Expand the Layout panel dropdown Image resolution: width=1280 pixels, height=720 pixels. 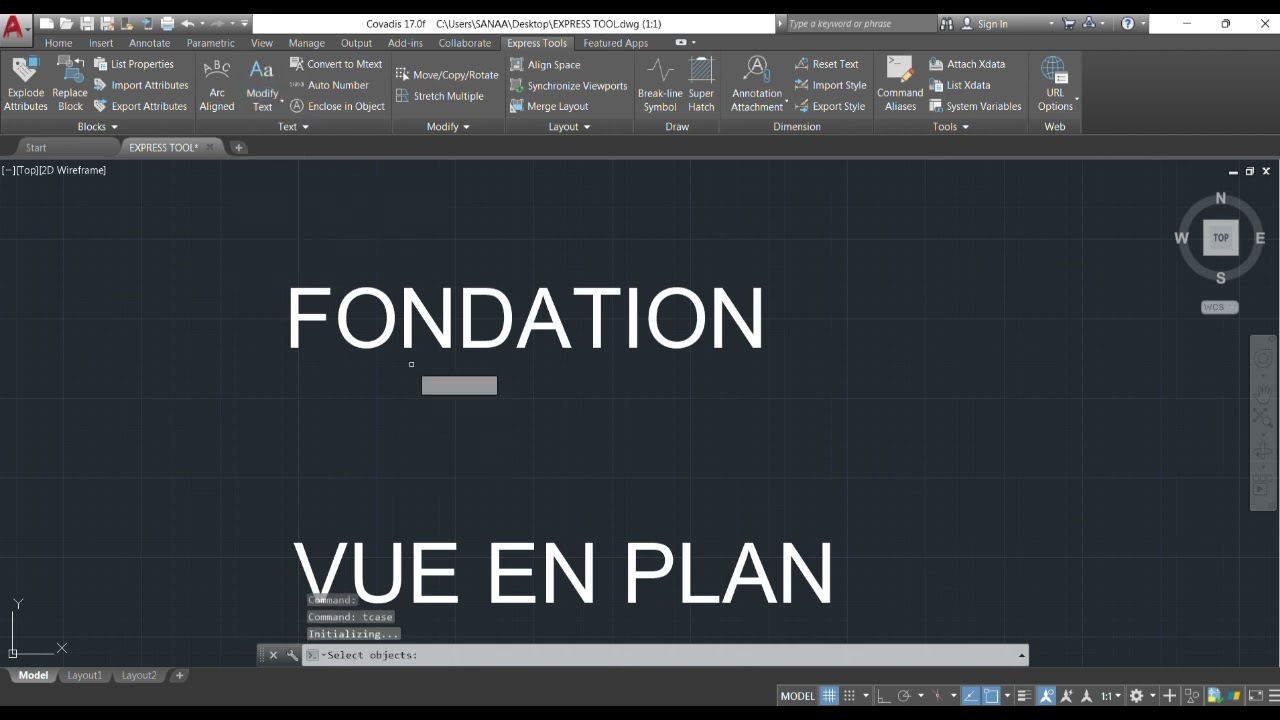(x=569, y=127)
